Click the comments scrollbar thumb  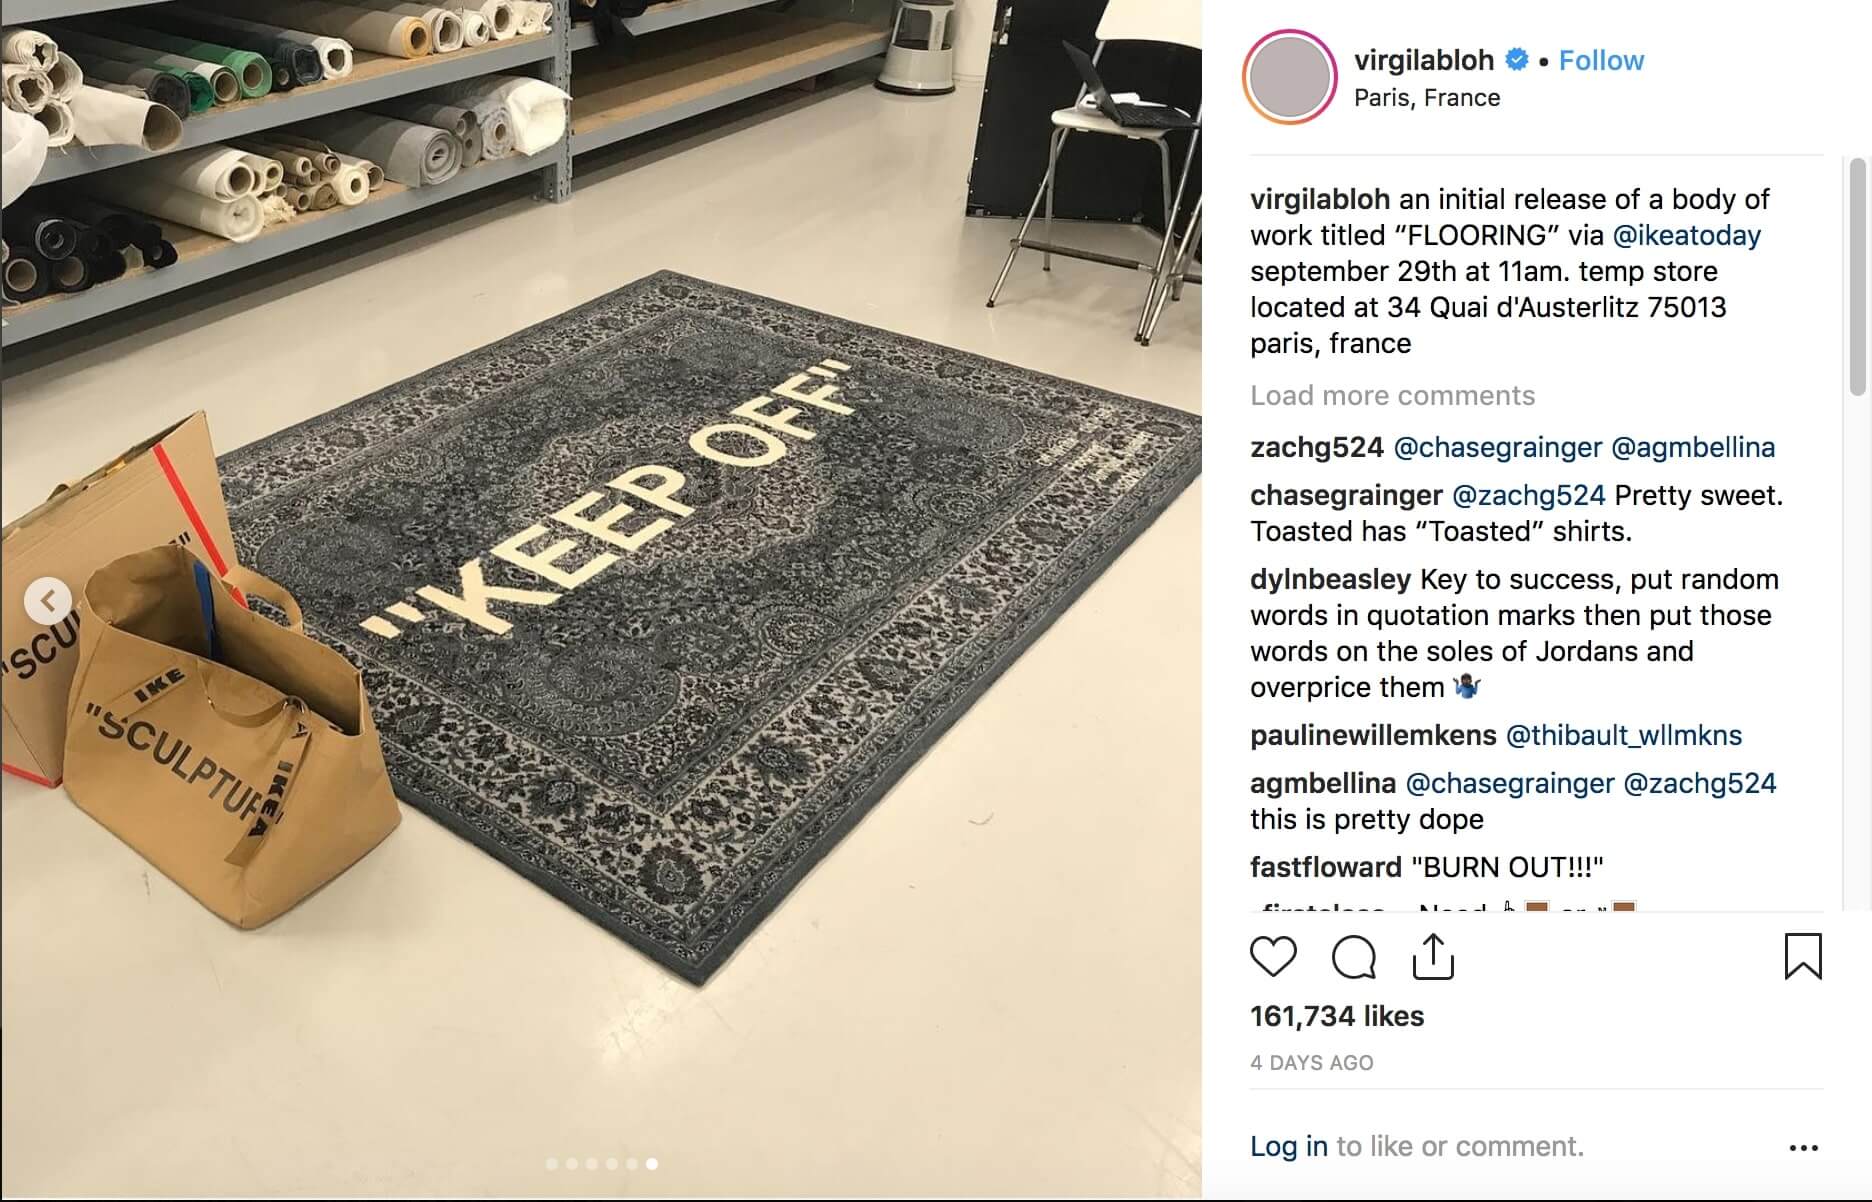(x=1857, y=277)
